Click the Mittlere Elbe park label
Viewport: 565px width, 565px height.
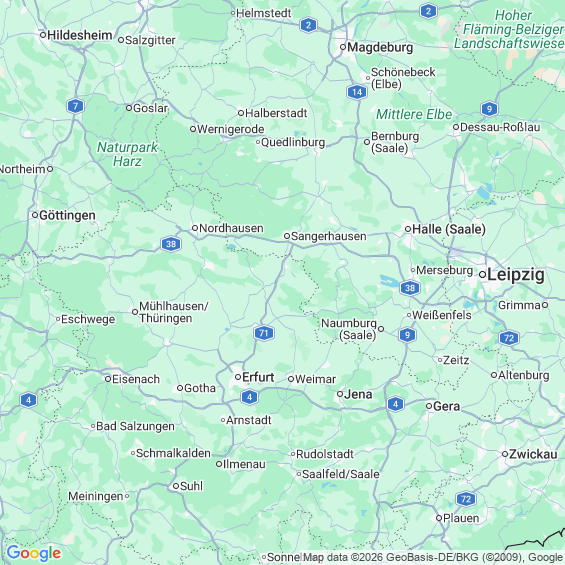click(414, 115)
